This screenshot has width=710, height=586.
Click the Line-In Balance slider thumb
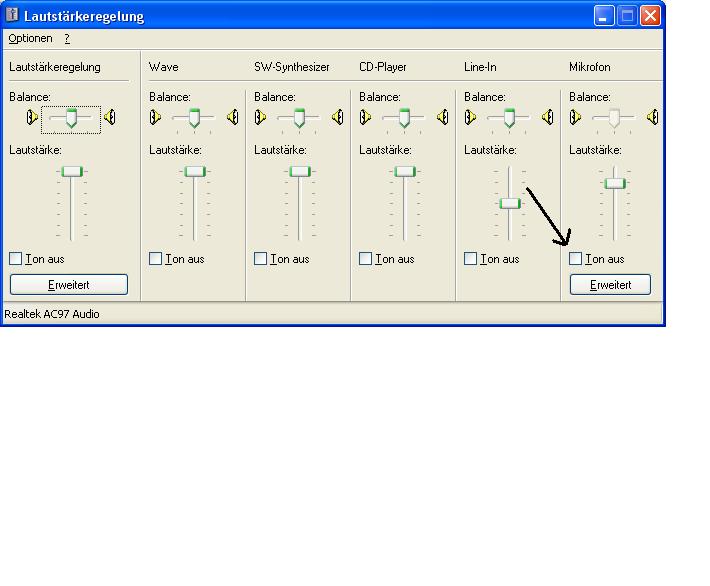(509, 118)
